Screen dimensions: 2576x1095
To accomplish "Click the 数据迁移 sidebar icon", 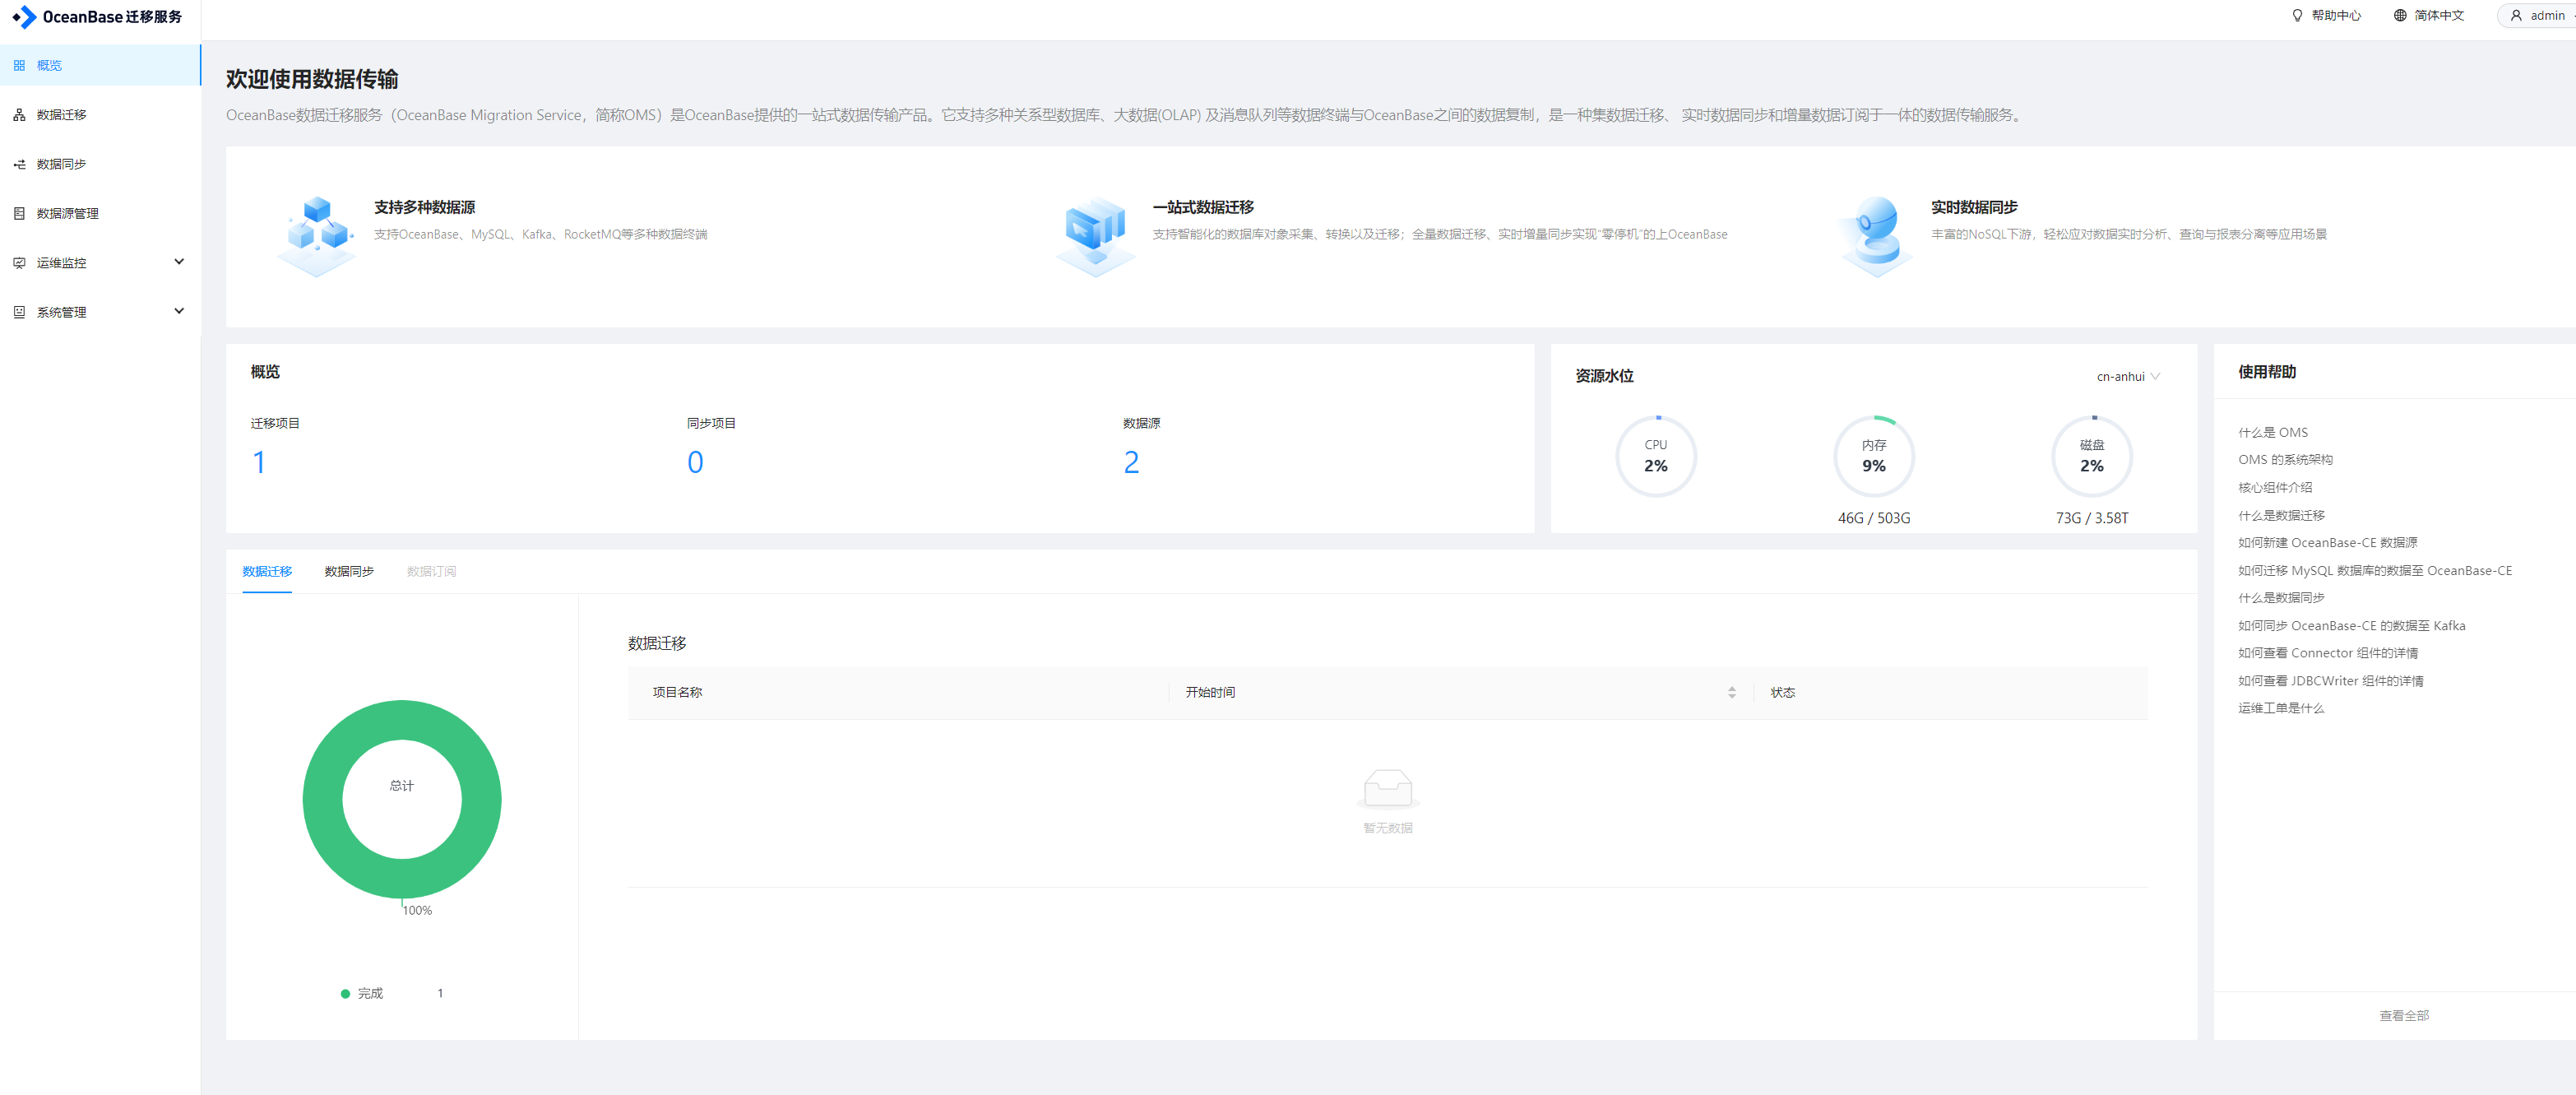I will pyautogui.click(x=19, y=115).
